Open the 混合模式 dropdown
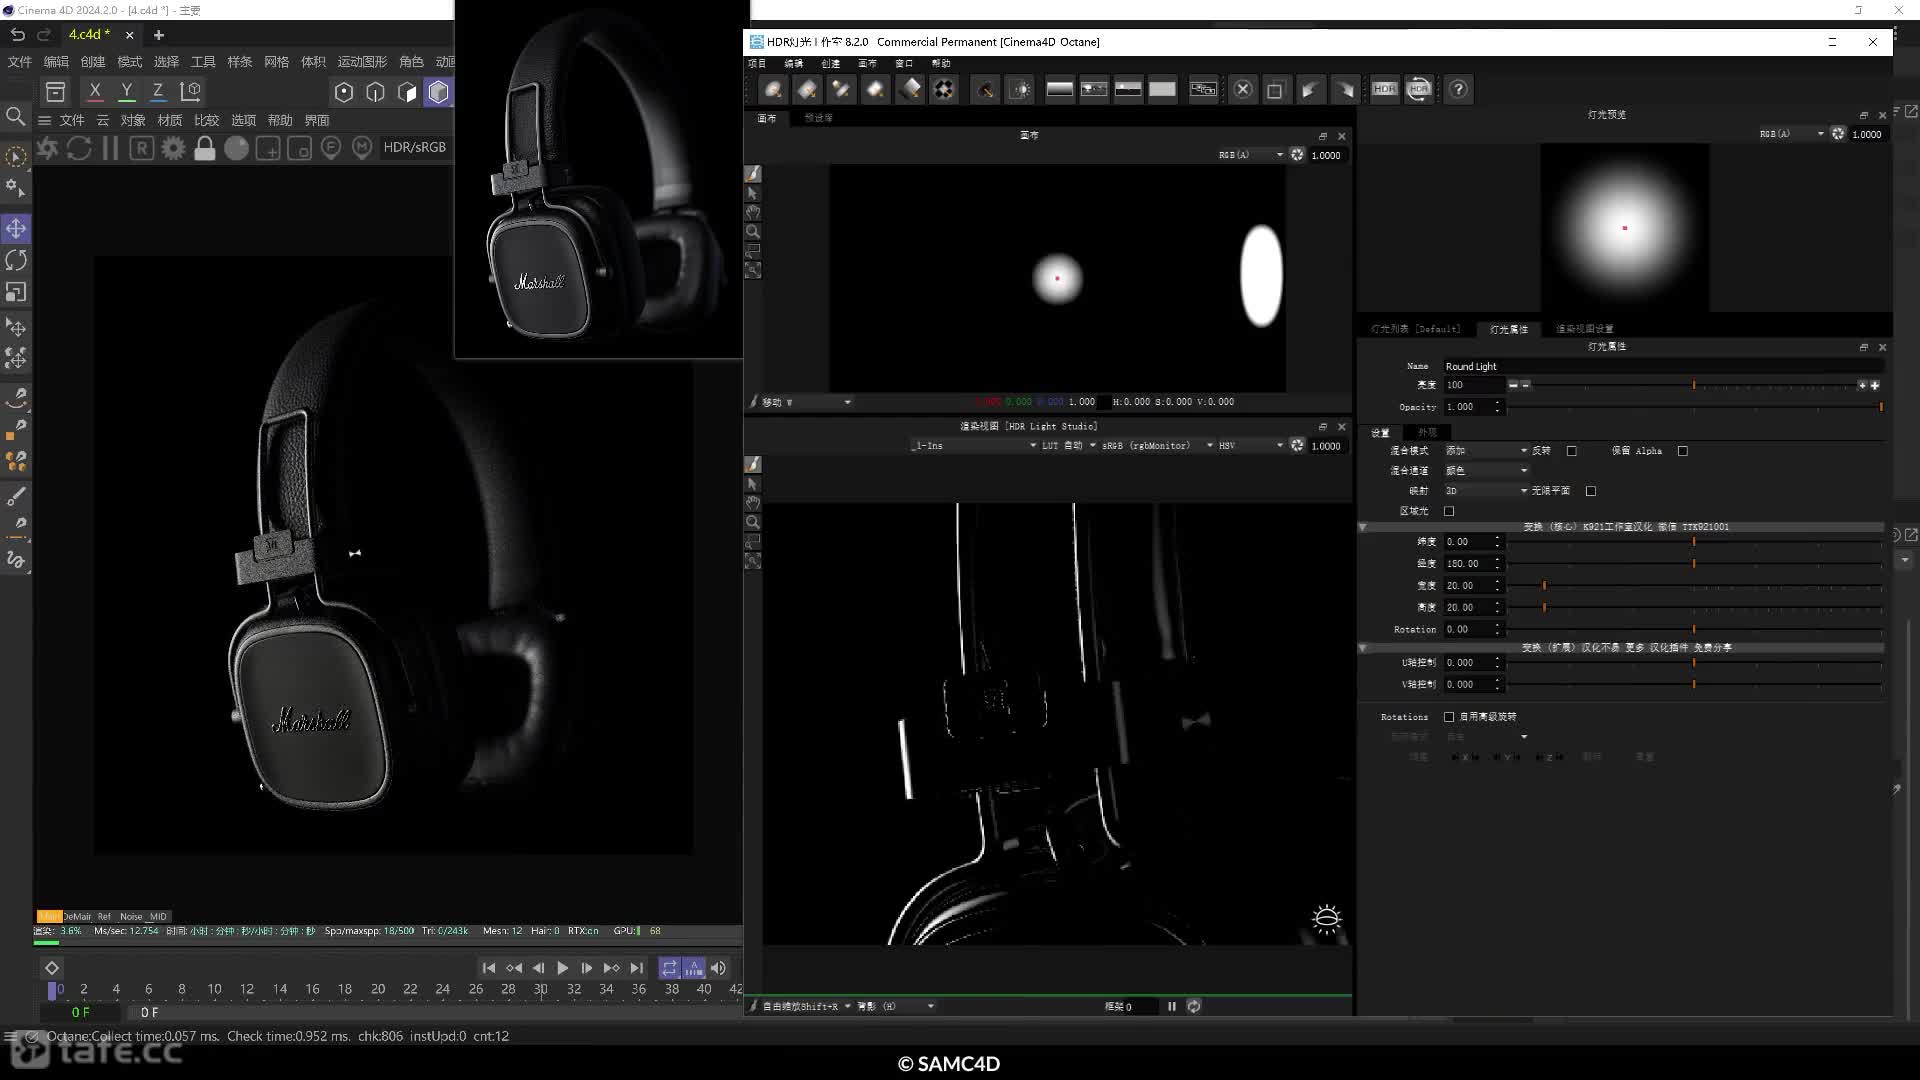This screenshot has width=1920, height=1080. [1486, 451]
